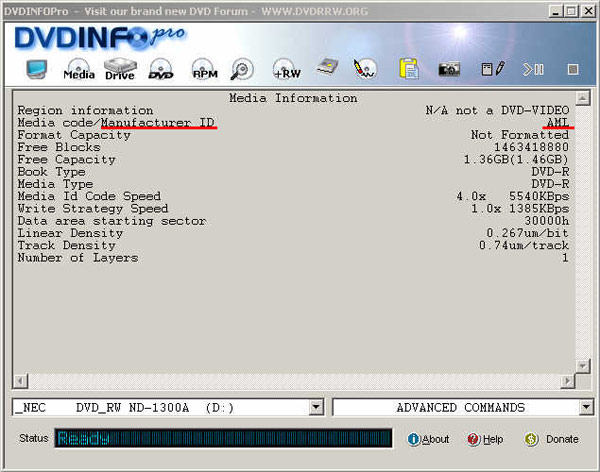Select the 'AML' manufacturer value
The image size is (600, 472).
coord(558,123)
